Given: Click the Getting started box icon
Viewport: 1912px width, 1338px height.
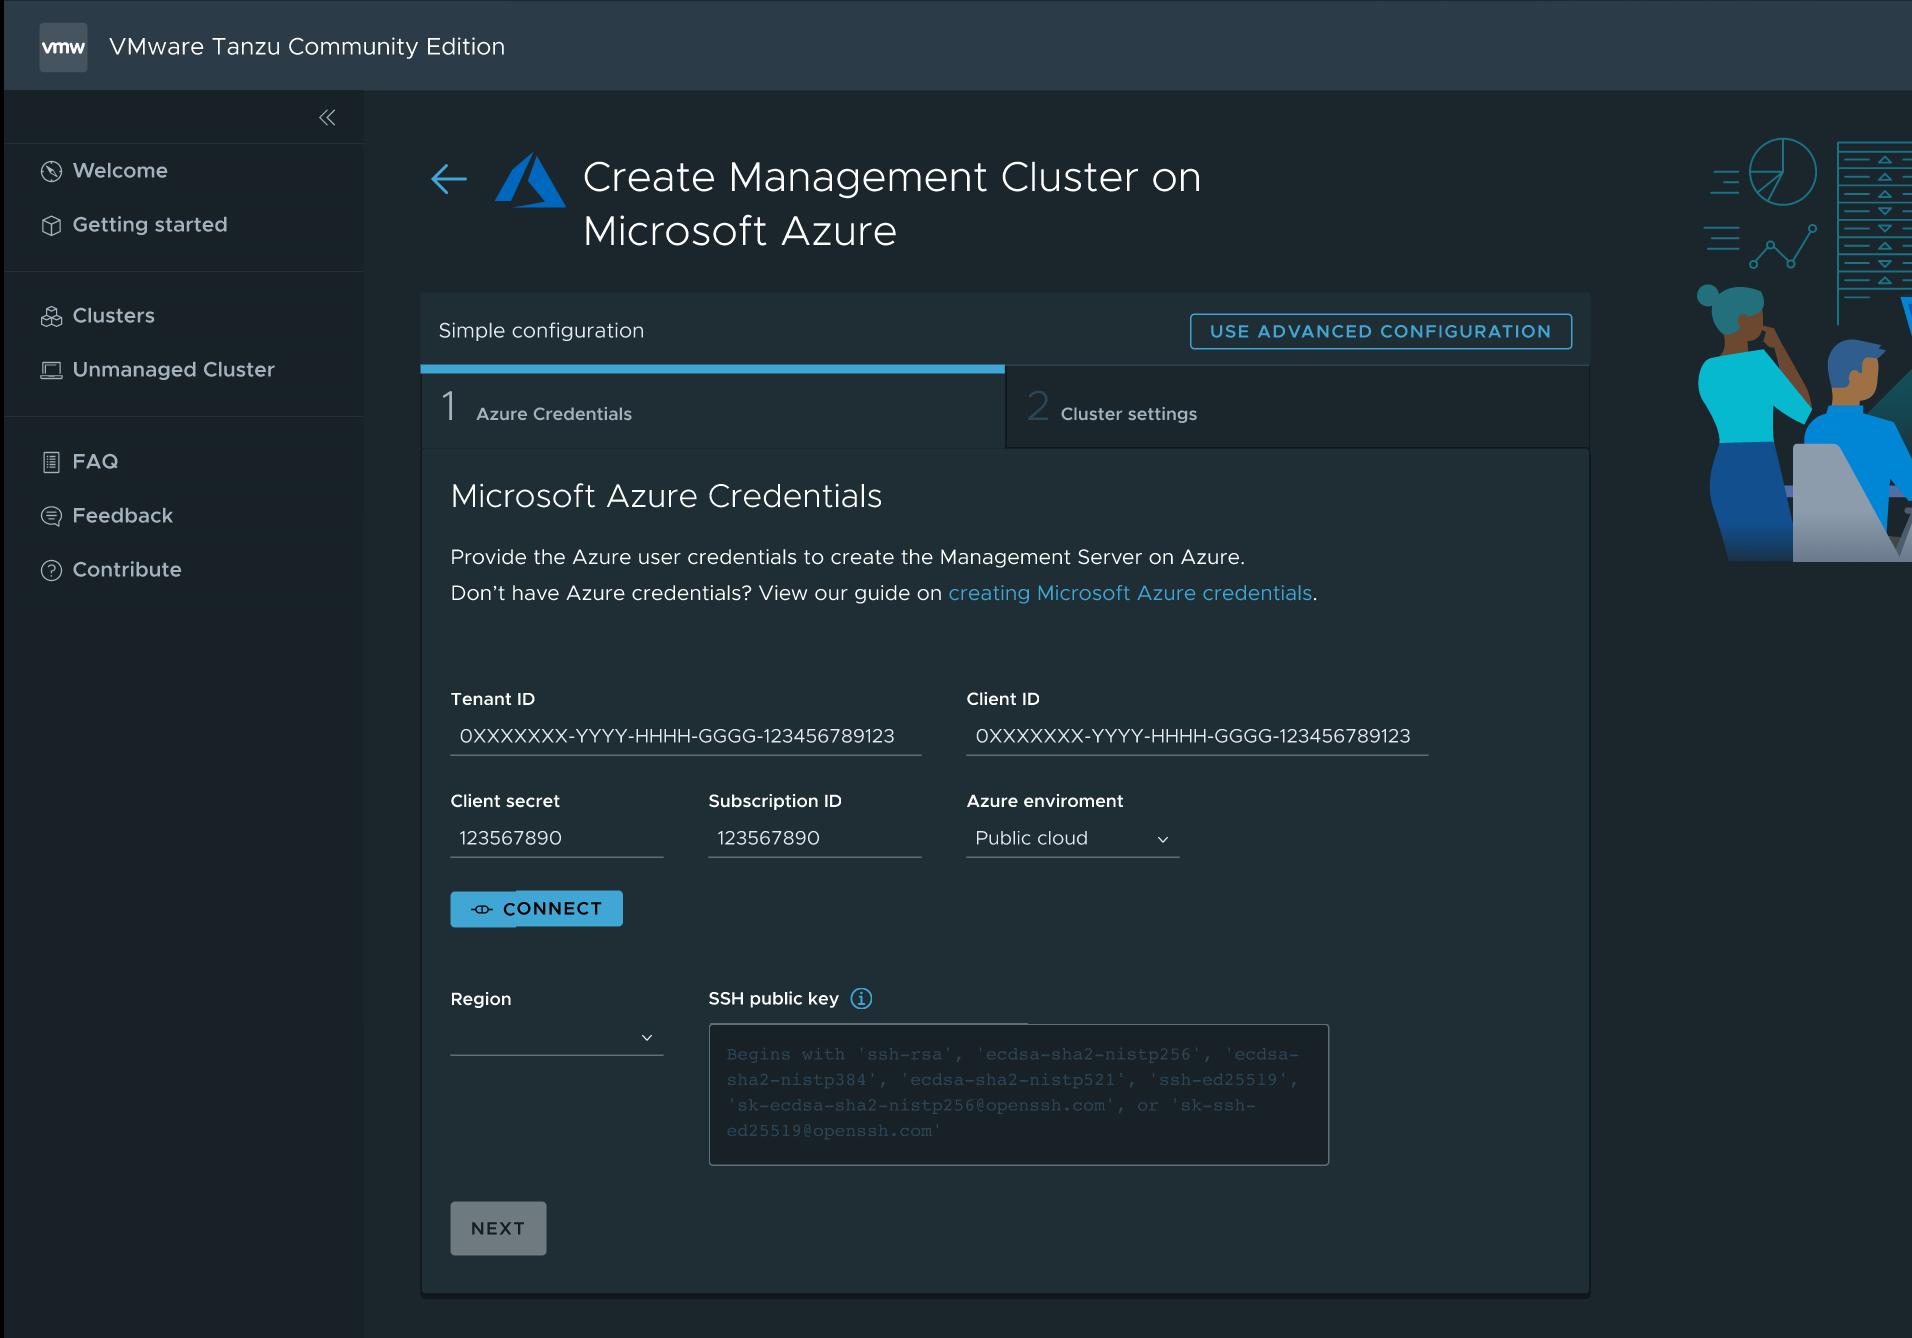Looking at the screenshot, I should pos(51,224).
